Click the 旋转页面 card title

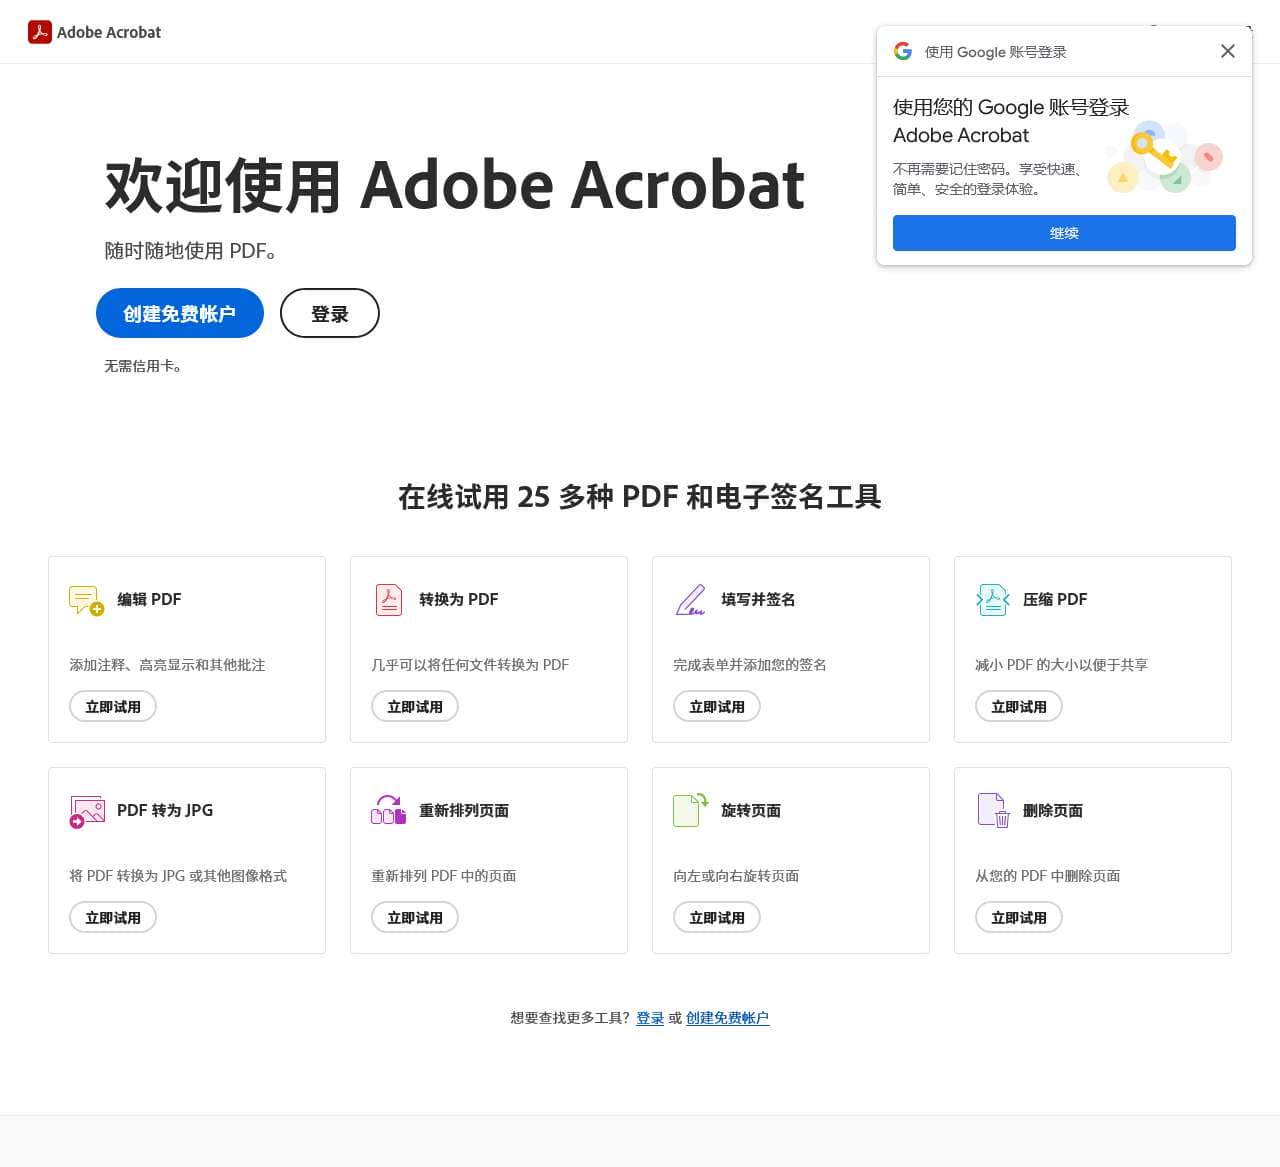tap(751, 810)
